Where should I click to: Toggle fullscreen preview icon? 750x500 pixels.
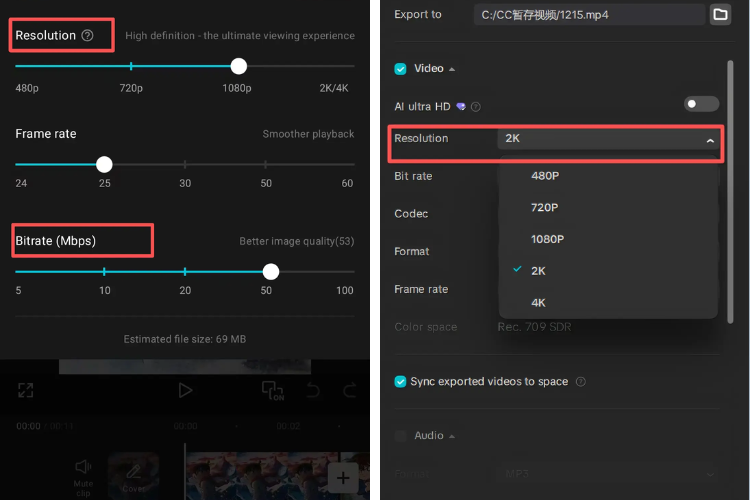[26, 390]
